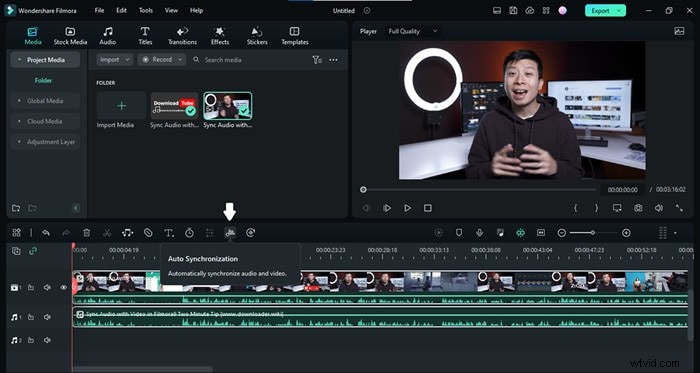Click the add marker shield icon
This screenshot has height=373, width=700.
[x=459, y=232]
